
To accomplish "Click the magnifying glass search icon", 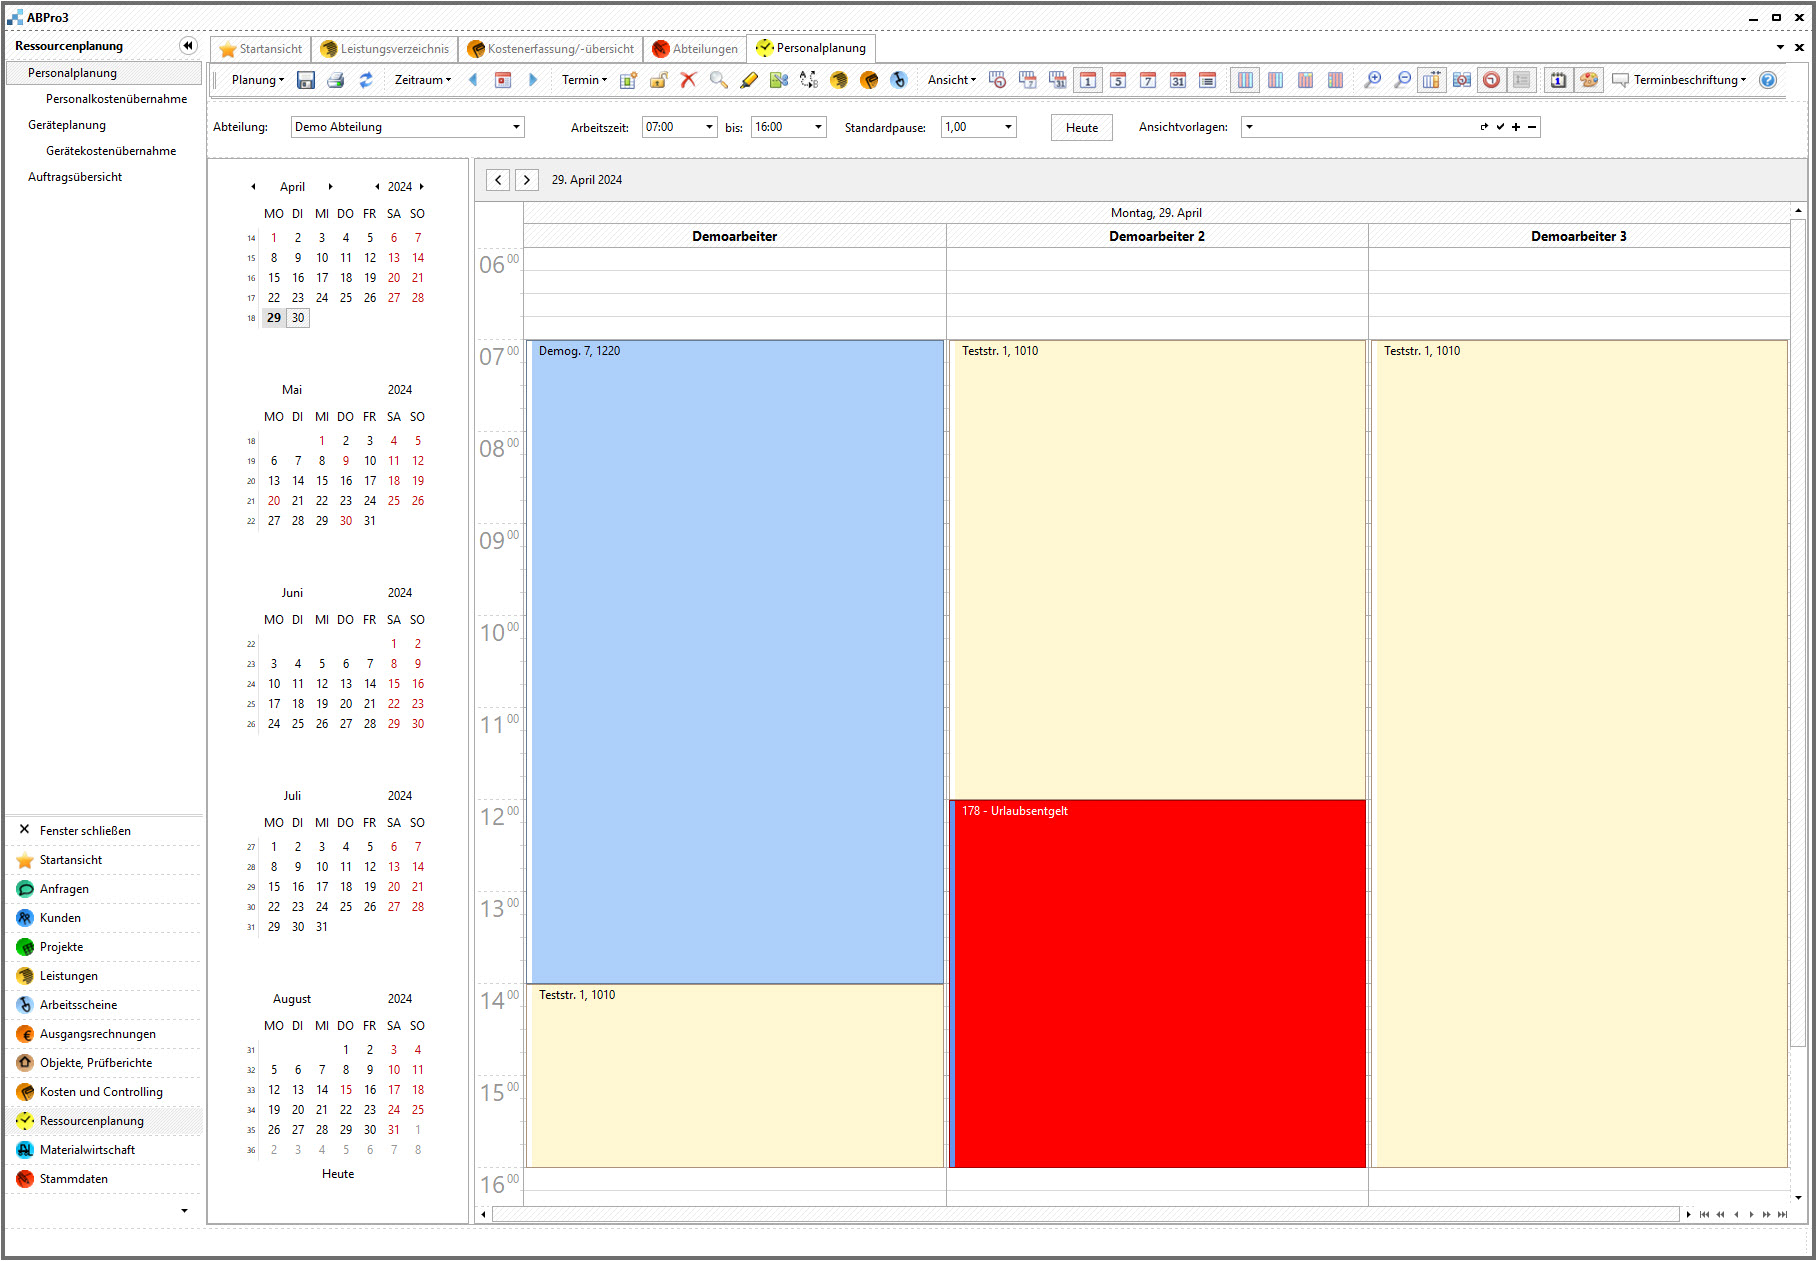I will (718, 80).
